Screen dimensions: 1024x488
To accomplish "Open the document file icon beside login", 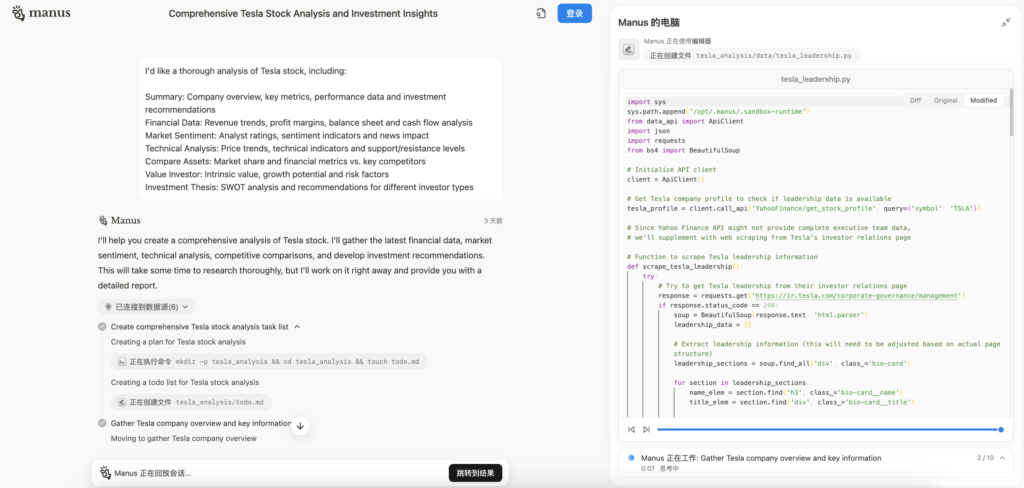I will [x=541, y=14].
